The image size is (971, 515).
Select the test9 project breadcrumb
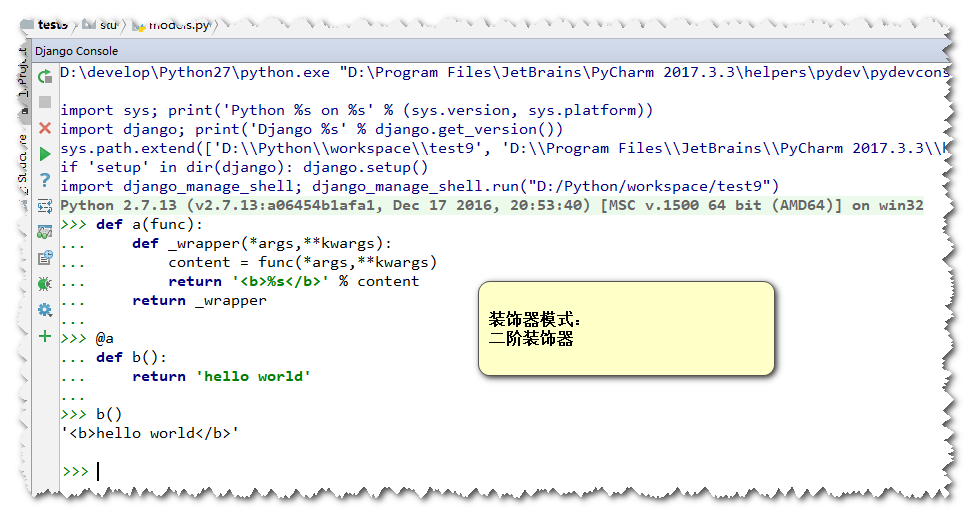(x=46, y=25)
